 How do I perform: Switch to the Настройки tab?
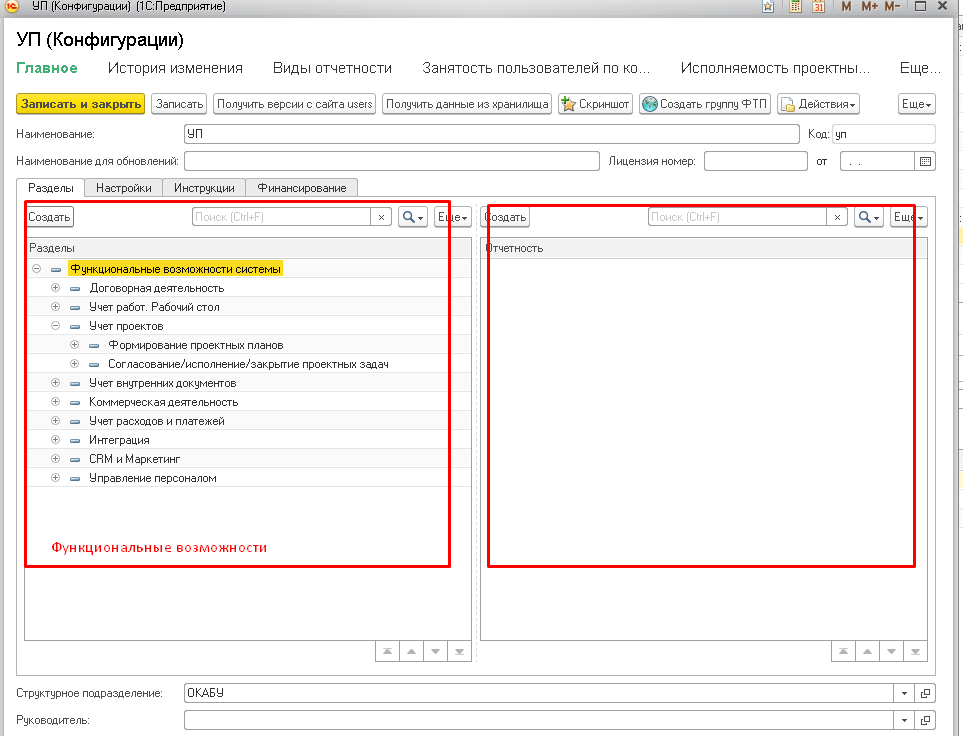[124, 188]
